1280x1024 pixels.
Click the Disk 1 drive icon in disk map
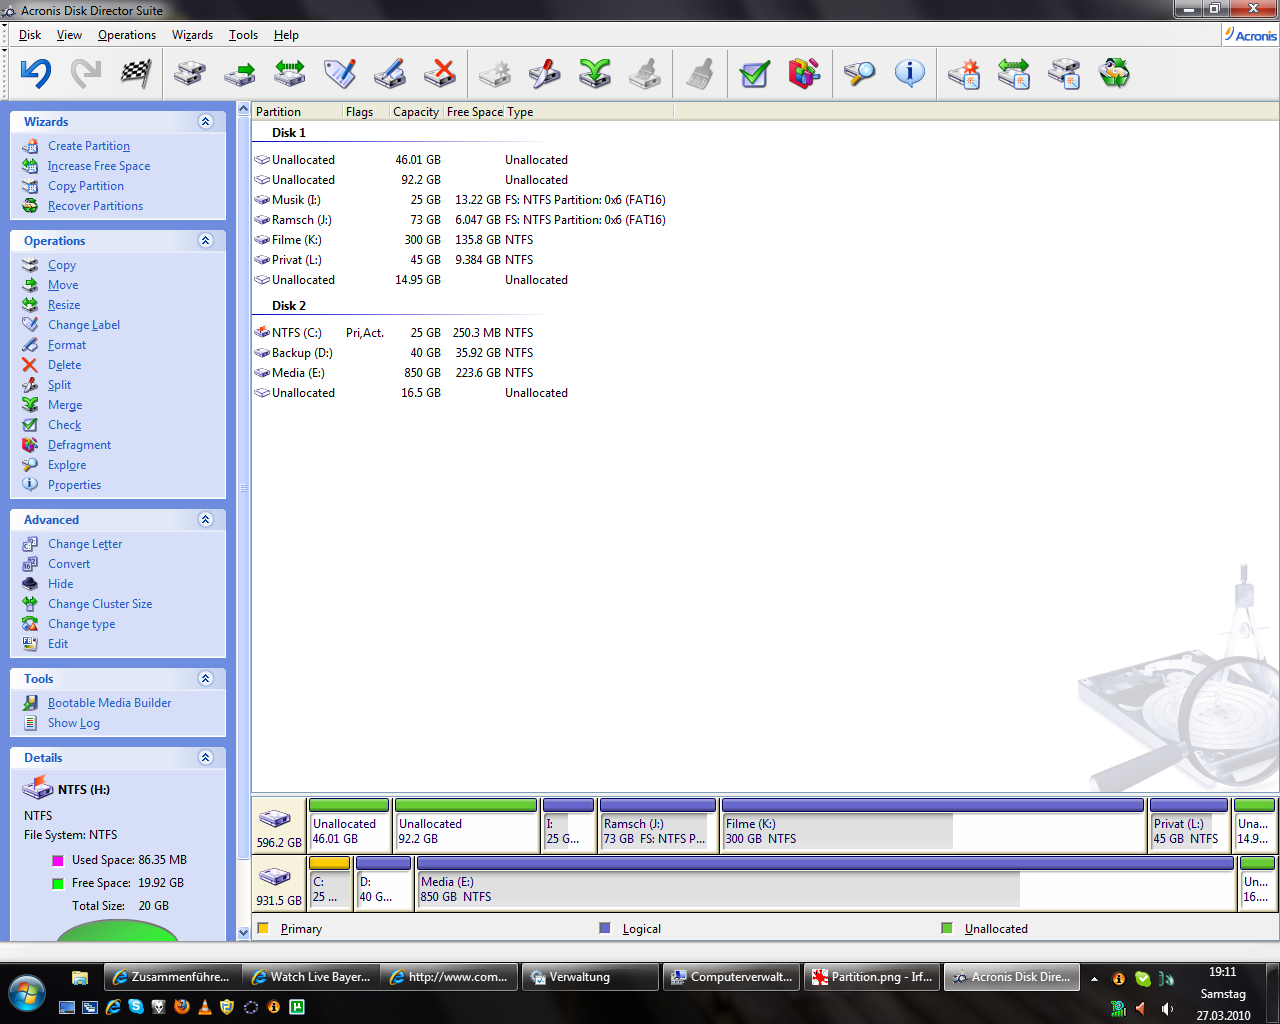click(x=274, y=818)
